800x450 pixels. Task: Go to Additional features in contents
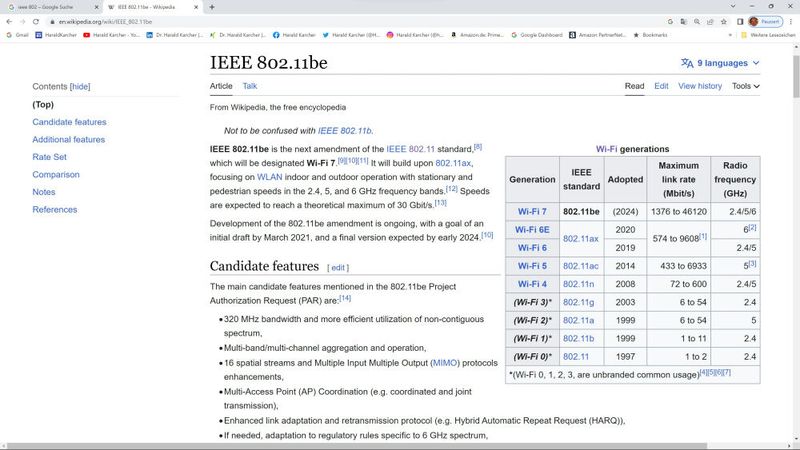tap(68, 139)
